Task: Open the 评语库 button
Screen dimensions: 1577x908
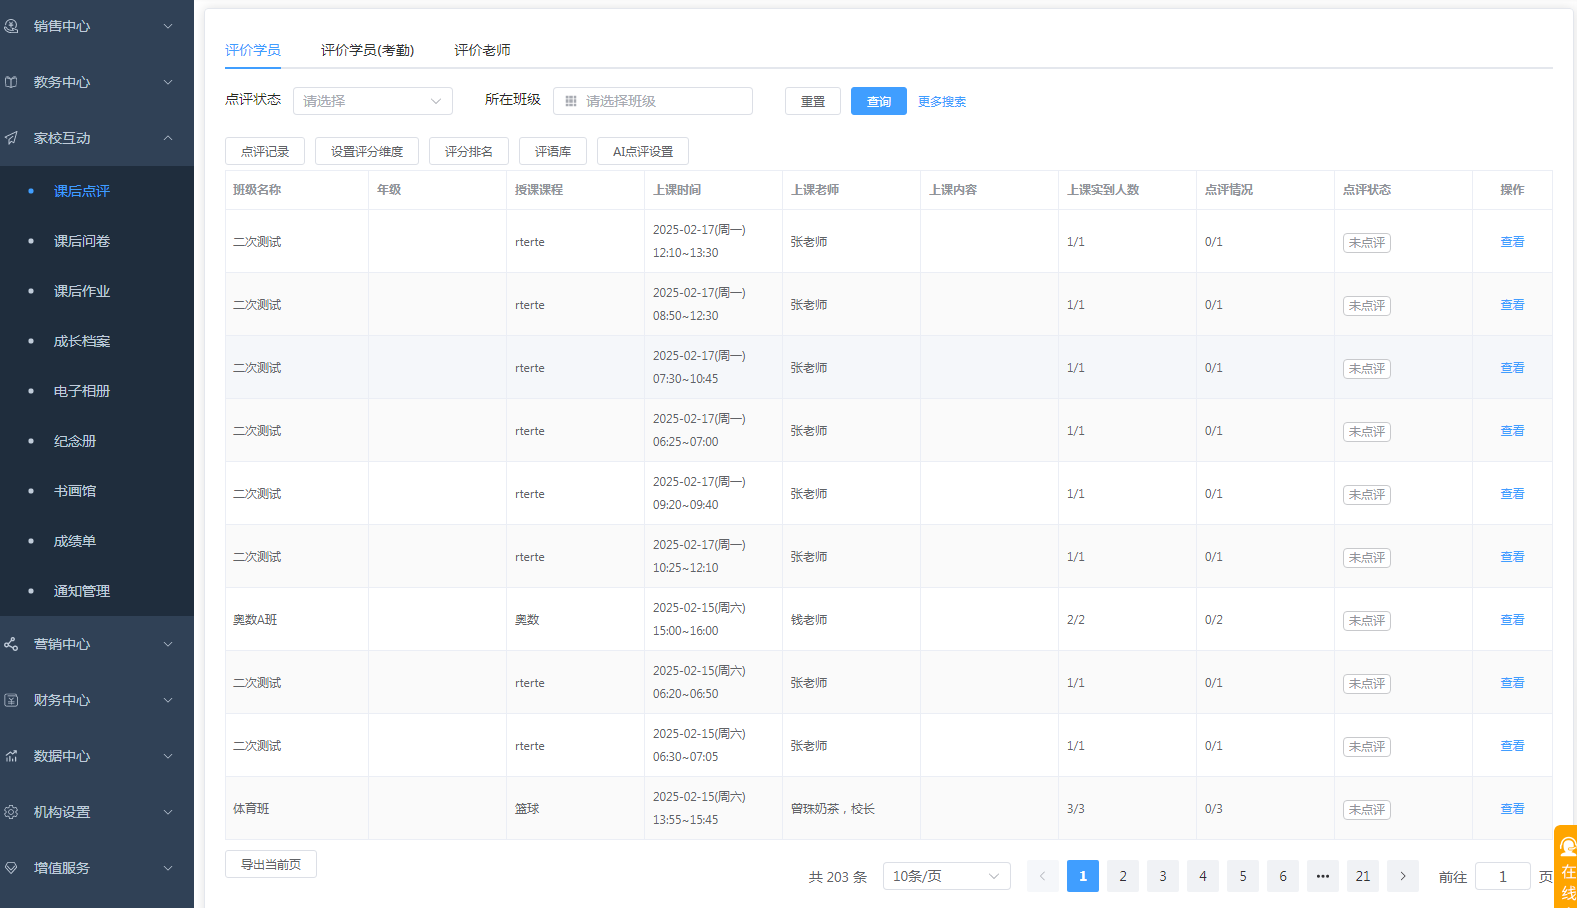Action: [x=553, y=151]
